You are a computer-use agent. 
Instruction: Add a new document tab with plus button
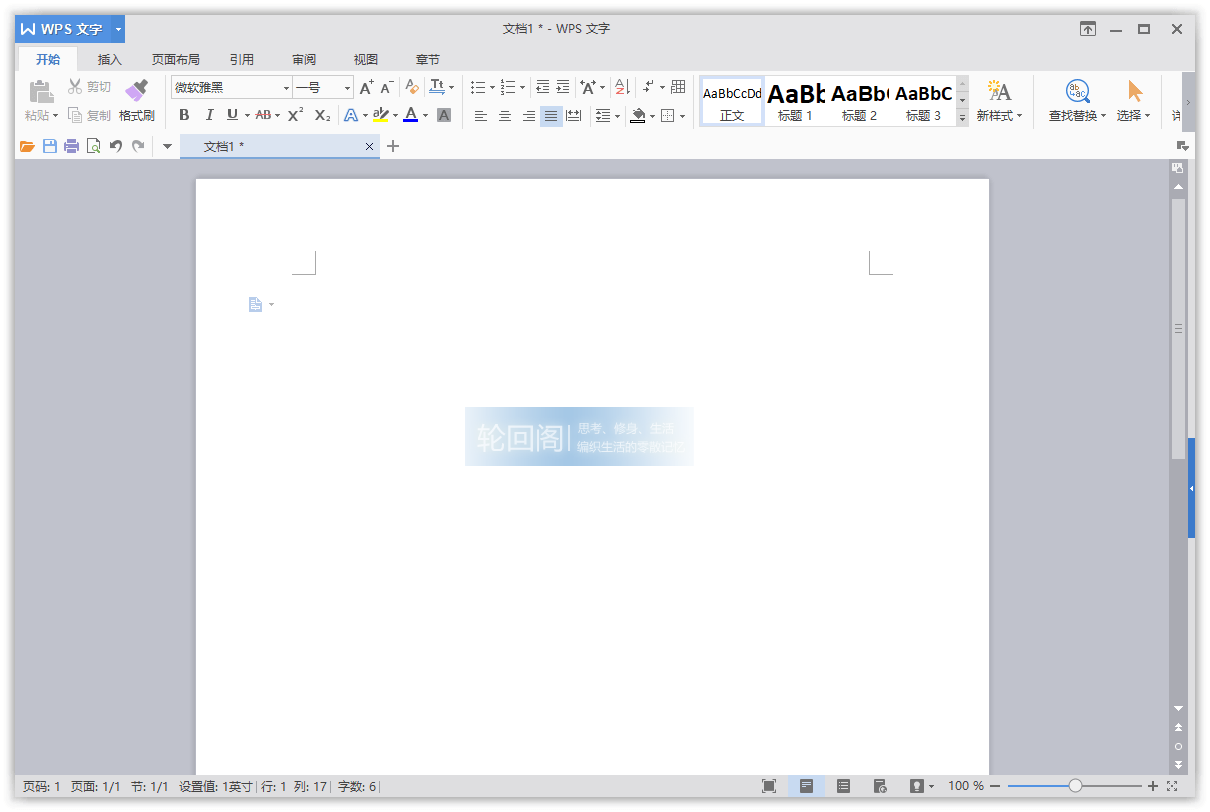coord(393,146)
